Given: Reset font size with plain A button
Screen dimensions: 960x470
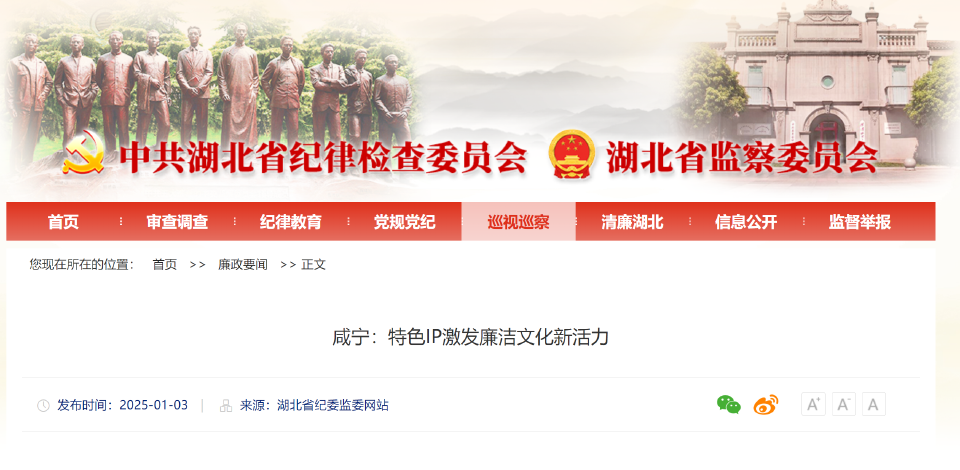Looking at the screenshot, I should pos(874,405).
